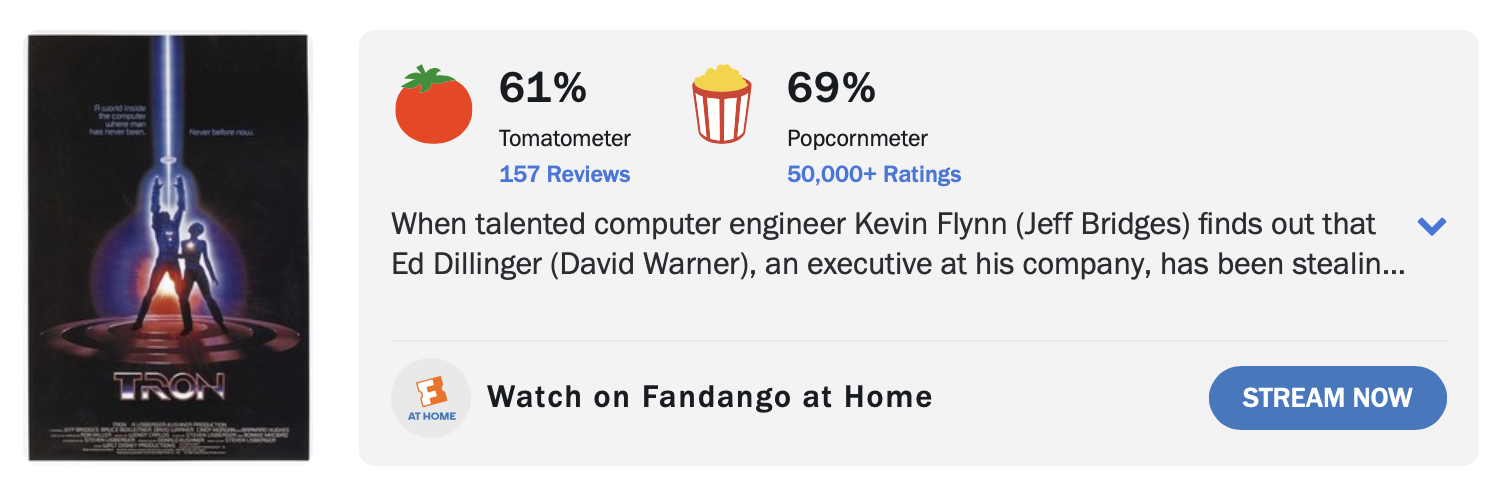The image size is (1512, 490).
Task: Open the 157 Reviews link
Action: pyautogui.click(x=564, y=174)
